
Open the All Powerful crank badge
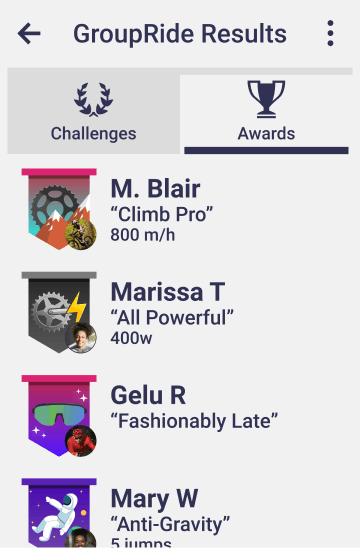(x=59, y=313)
